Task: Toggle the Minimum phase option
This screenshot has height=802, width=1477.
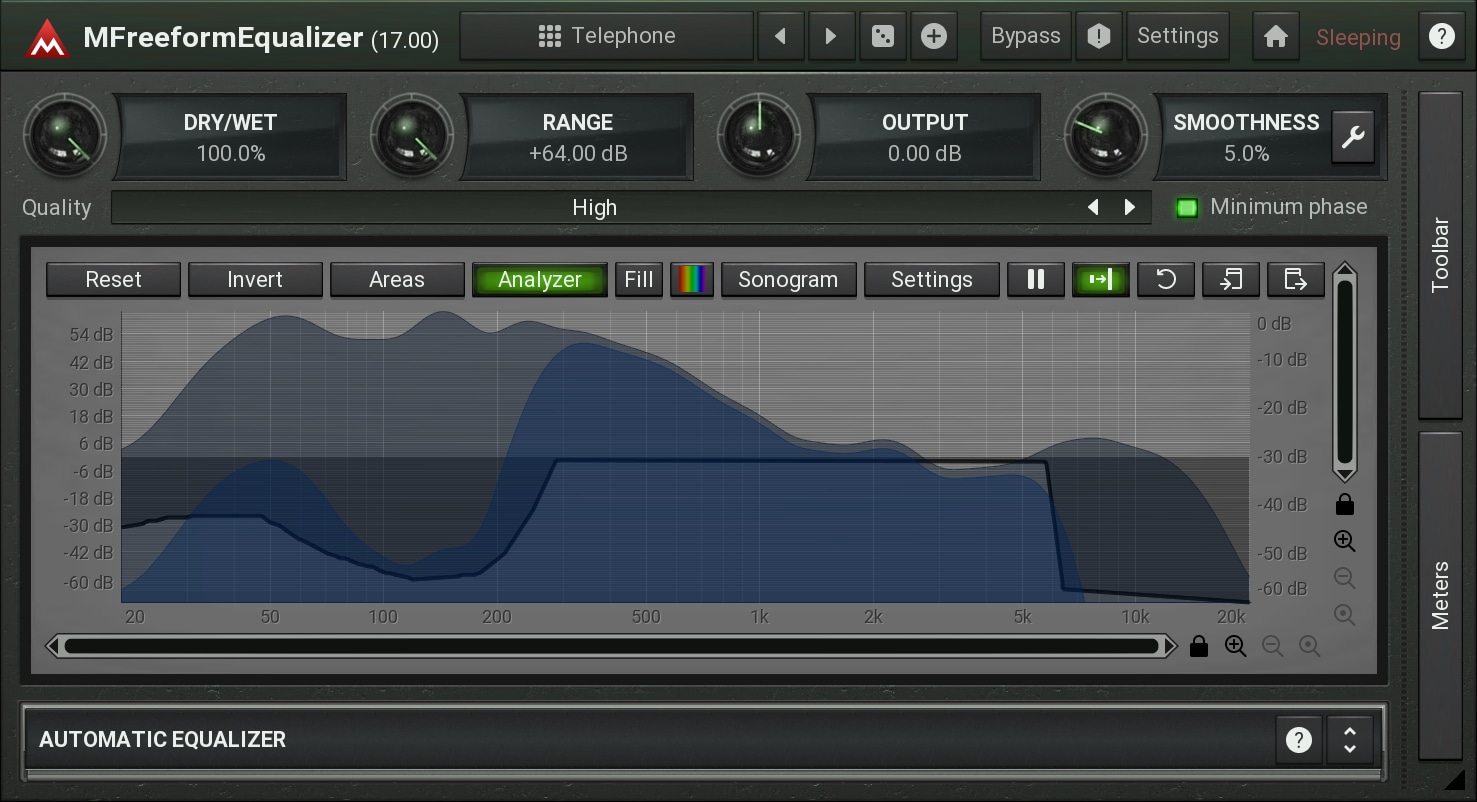Action: (1187, 208)
